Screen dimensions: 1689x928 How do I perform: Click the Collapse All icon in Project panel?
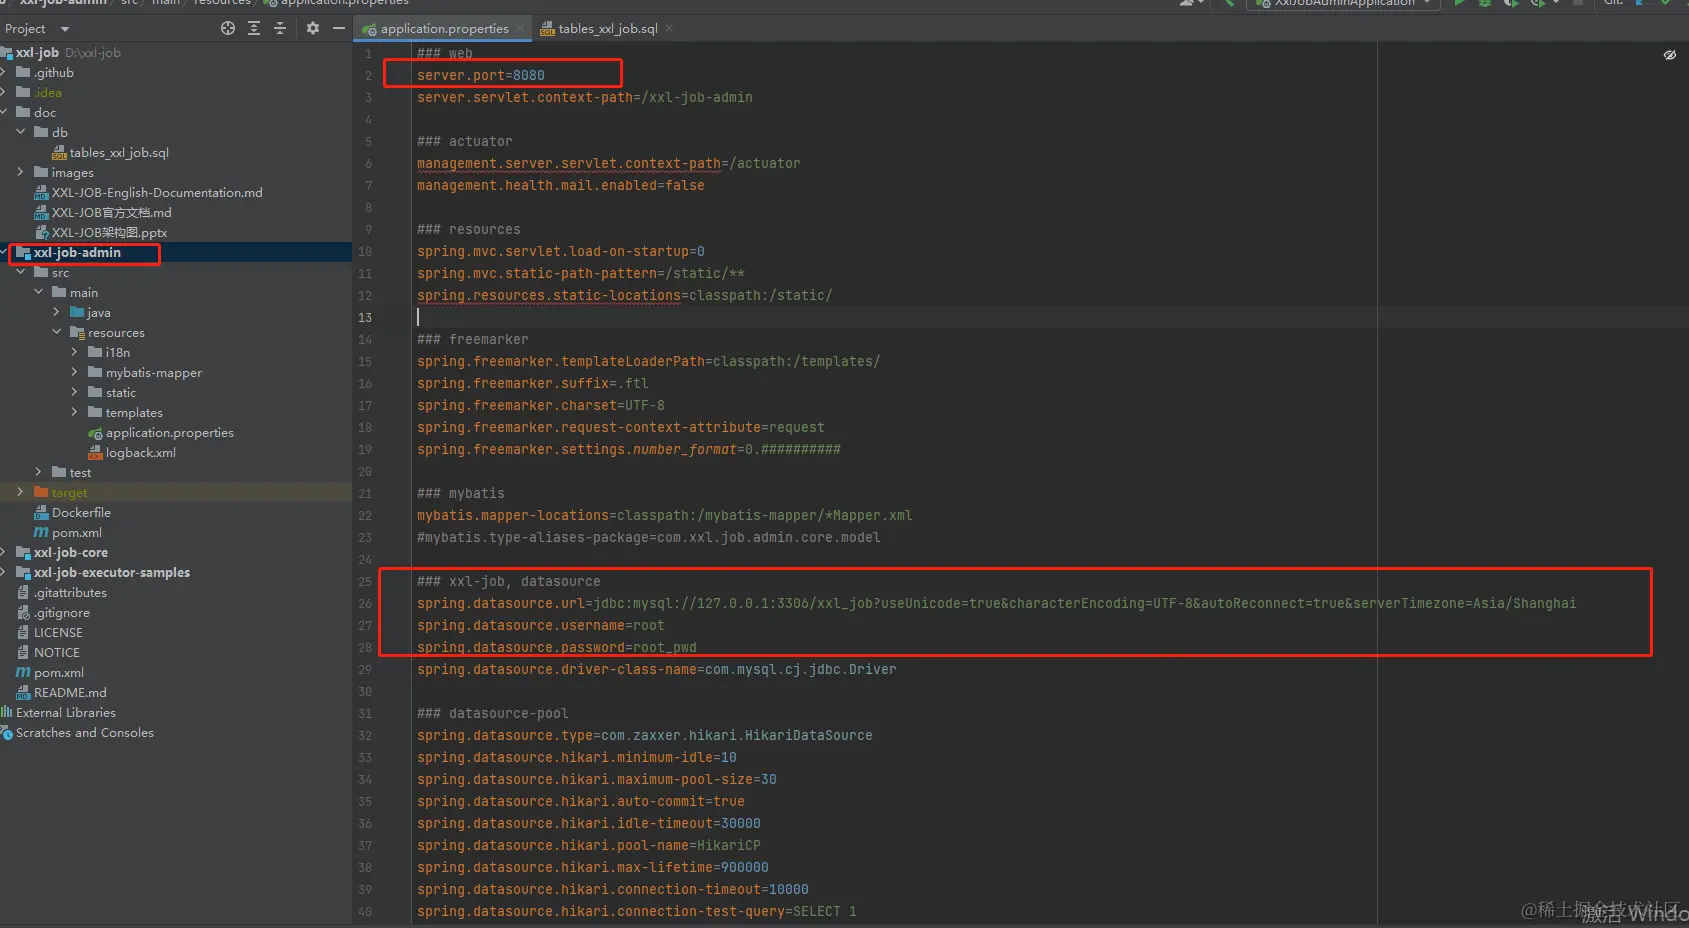(280, 28)
